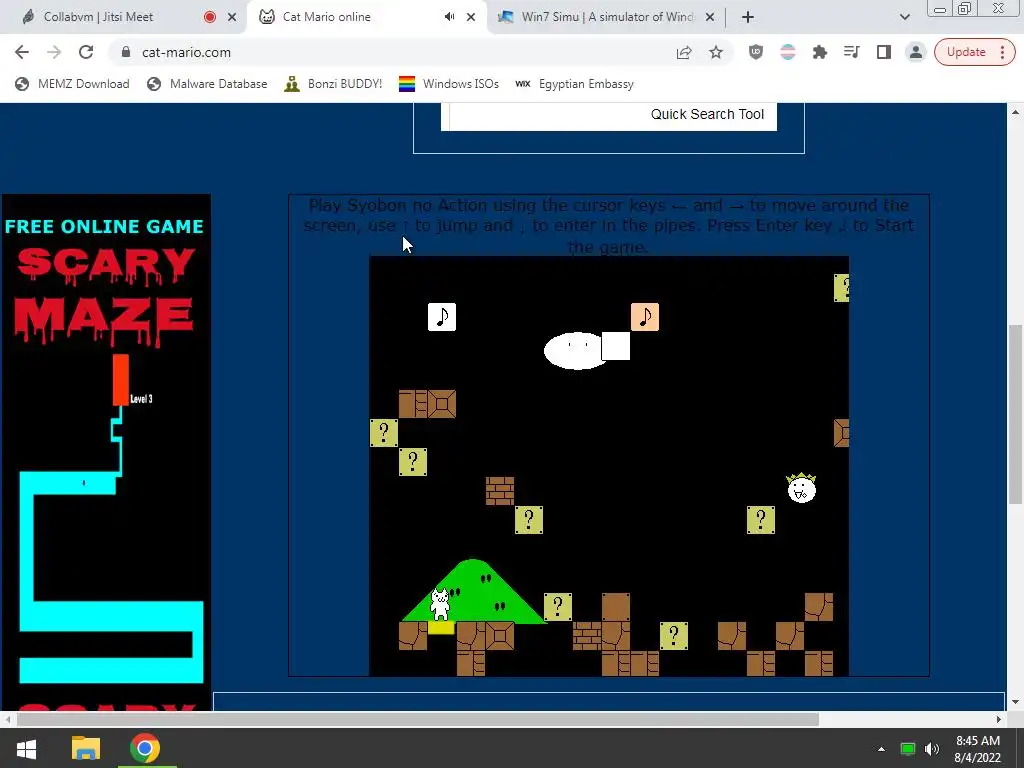
Task: Open the Scary Maze game advertisement
Action: (x=106, y=451)
